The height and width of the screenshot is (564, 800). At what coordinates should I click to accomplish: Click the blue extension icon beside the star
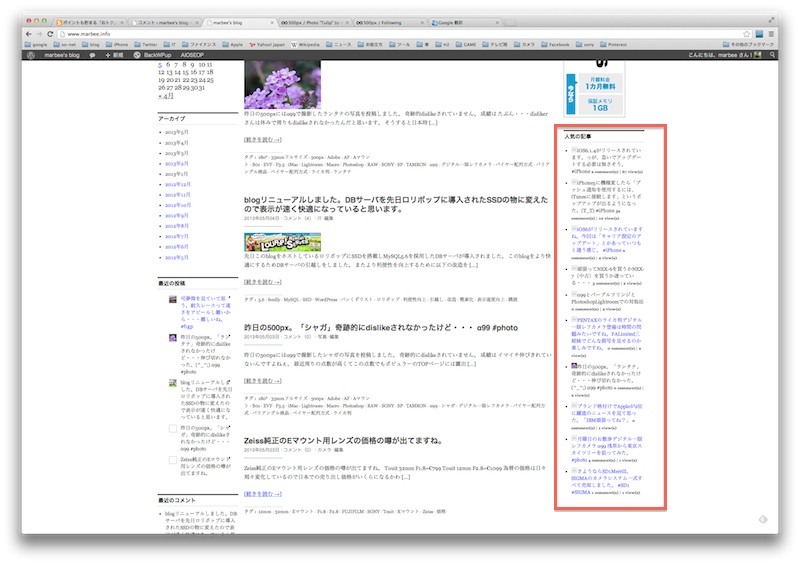pos(759,34)
